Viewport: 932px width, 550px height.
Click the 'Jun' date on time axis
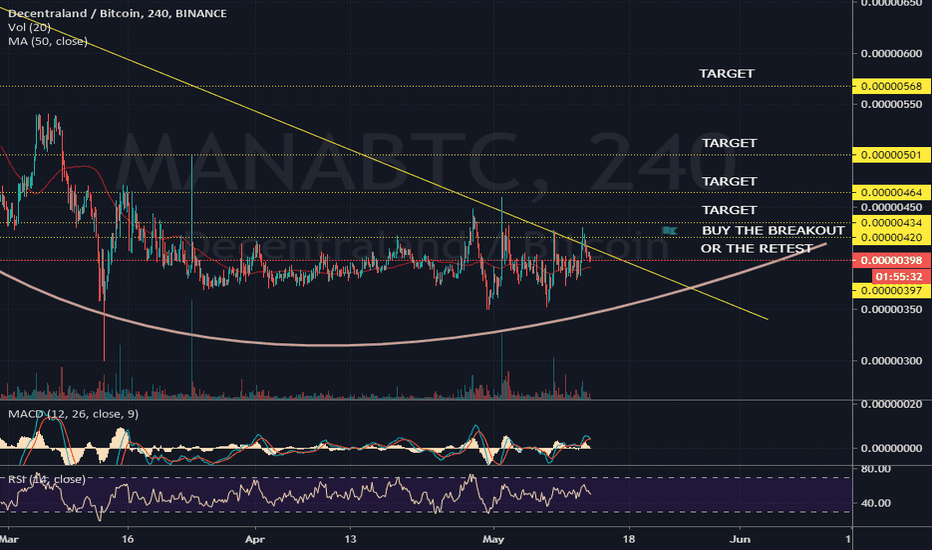[x=740, y=539]
